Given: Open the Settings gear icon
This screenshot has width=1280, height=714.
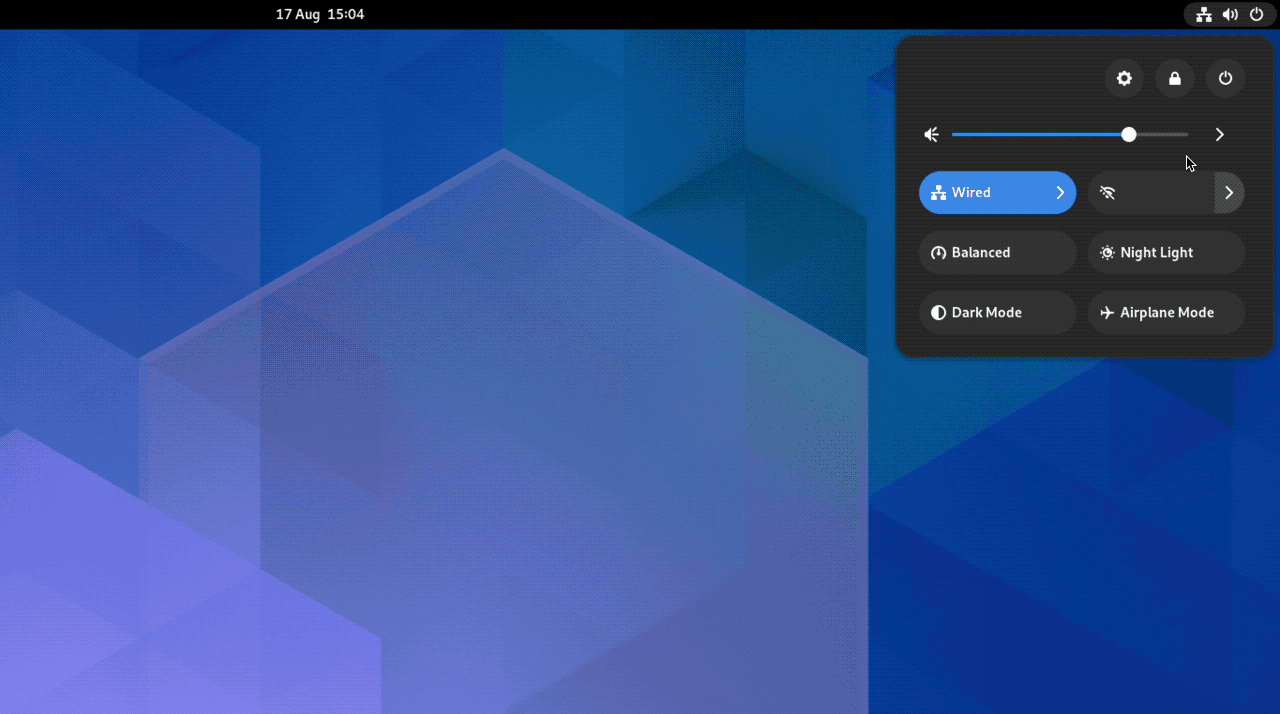Looking at the screenshot, I should [x=1124, y=78].
